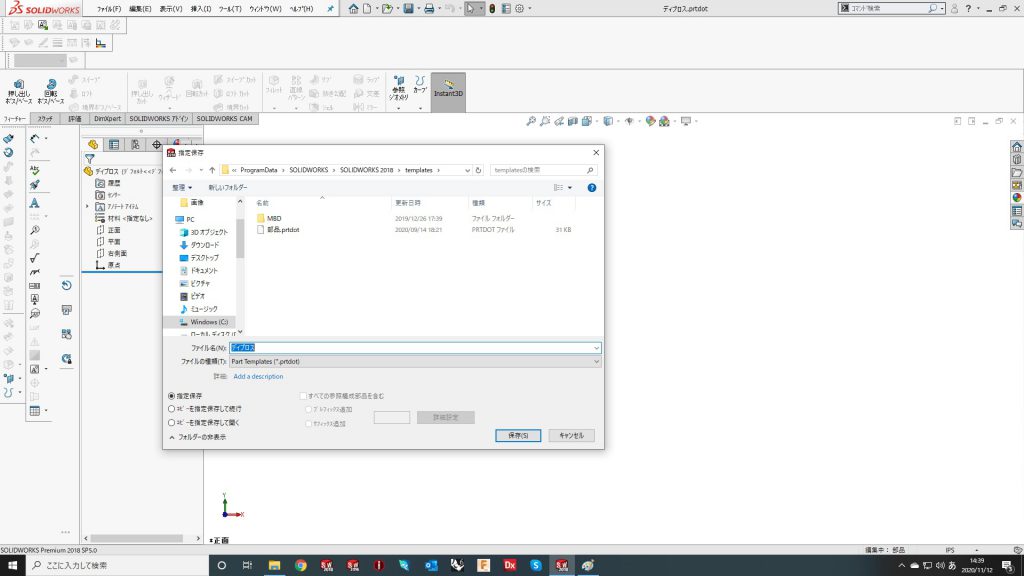Click the feature tree filter funnel icon
The image size is (1024, 576).
point(89,159)
